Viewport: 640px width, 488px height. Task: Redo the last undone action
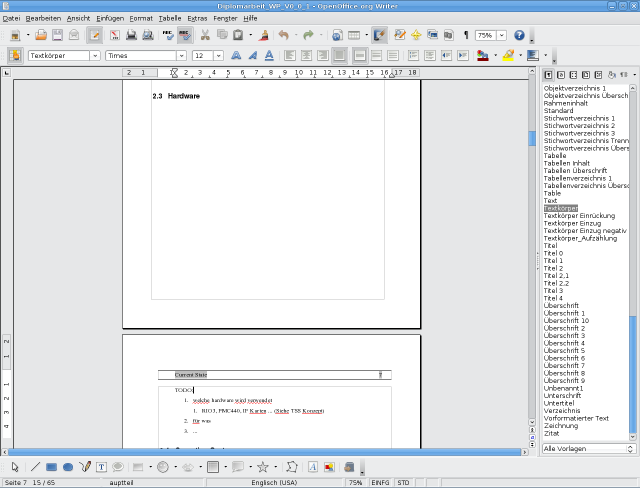308,35
